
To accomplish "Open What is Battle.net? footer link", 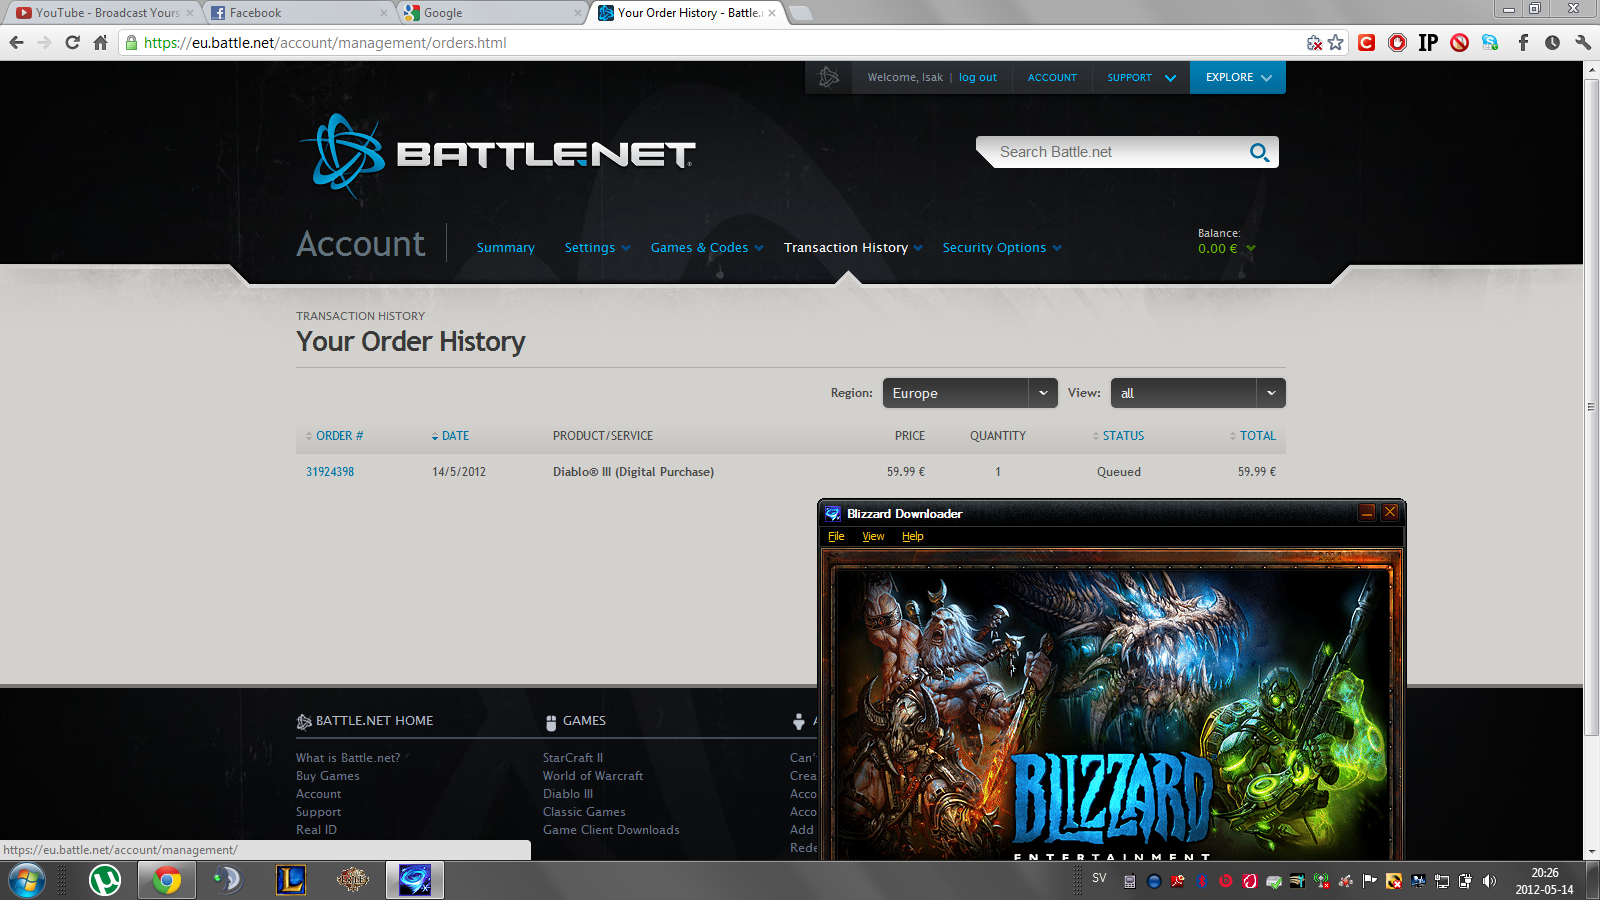I will pyautogui.click(x=348, y=758).
